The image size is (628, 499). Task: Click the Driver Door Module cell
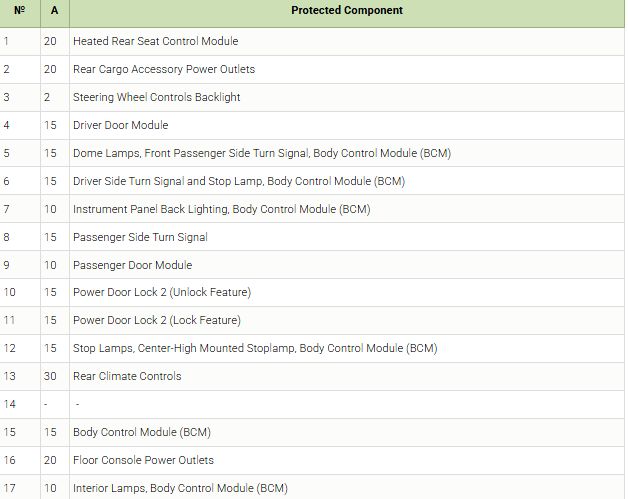pyautogui.click(x=120, y=126)
